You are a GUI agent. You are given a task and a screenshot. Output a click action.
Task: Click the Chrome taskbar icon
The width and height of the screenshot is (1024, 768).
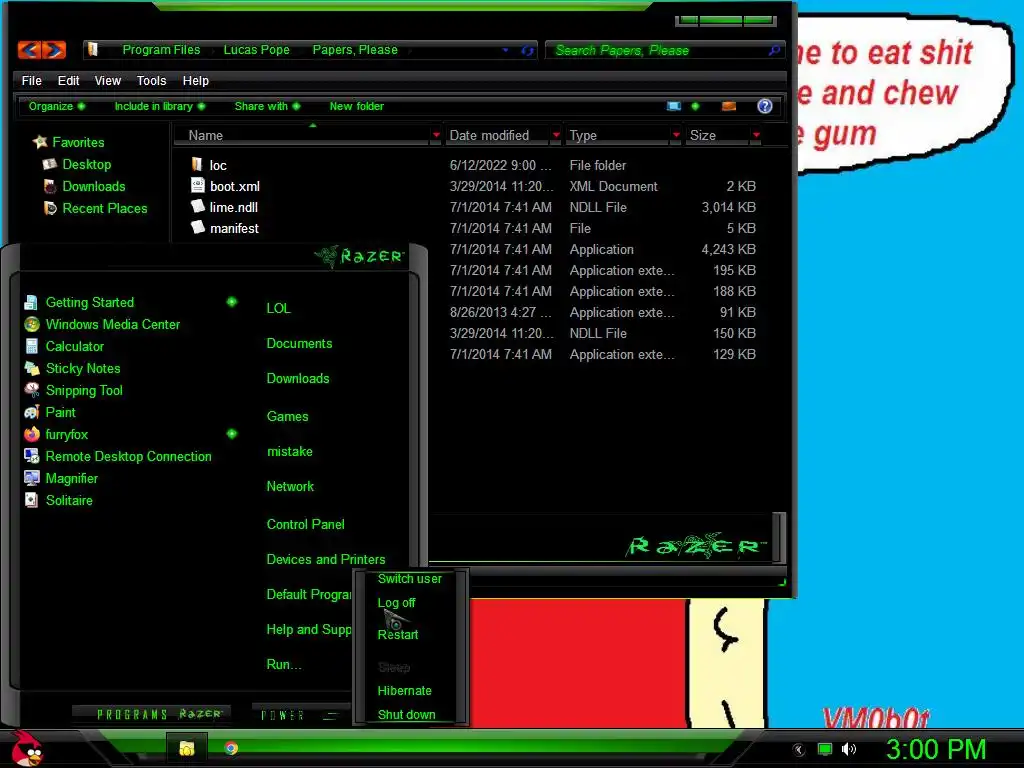(231, 748)
